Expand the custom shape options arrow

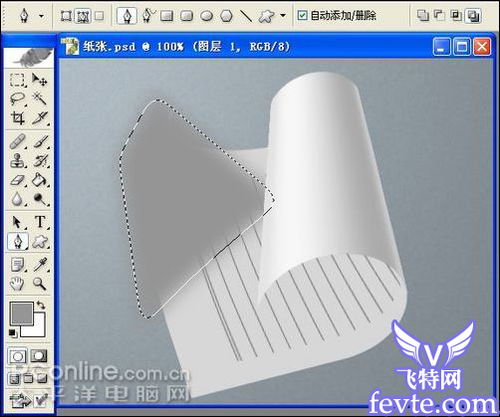(x=283, y=15)
